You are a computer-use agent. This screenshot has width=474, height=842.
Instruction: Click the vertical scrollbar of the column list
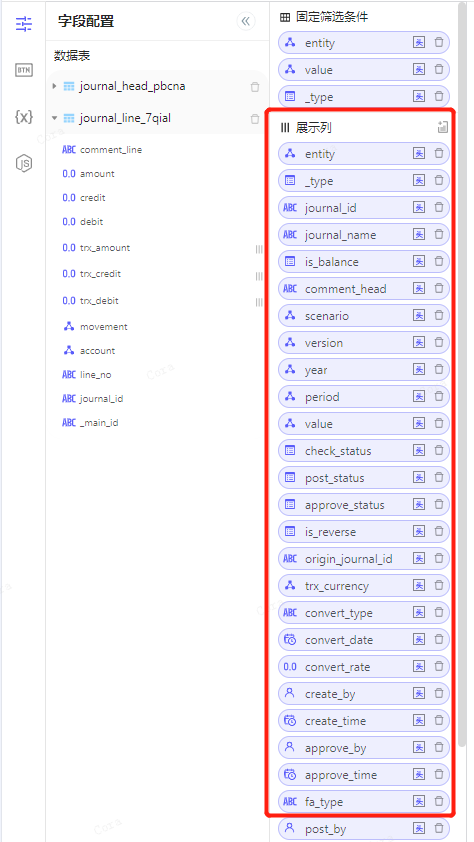[462, 374]
